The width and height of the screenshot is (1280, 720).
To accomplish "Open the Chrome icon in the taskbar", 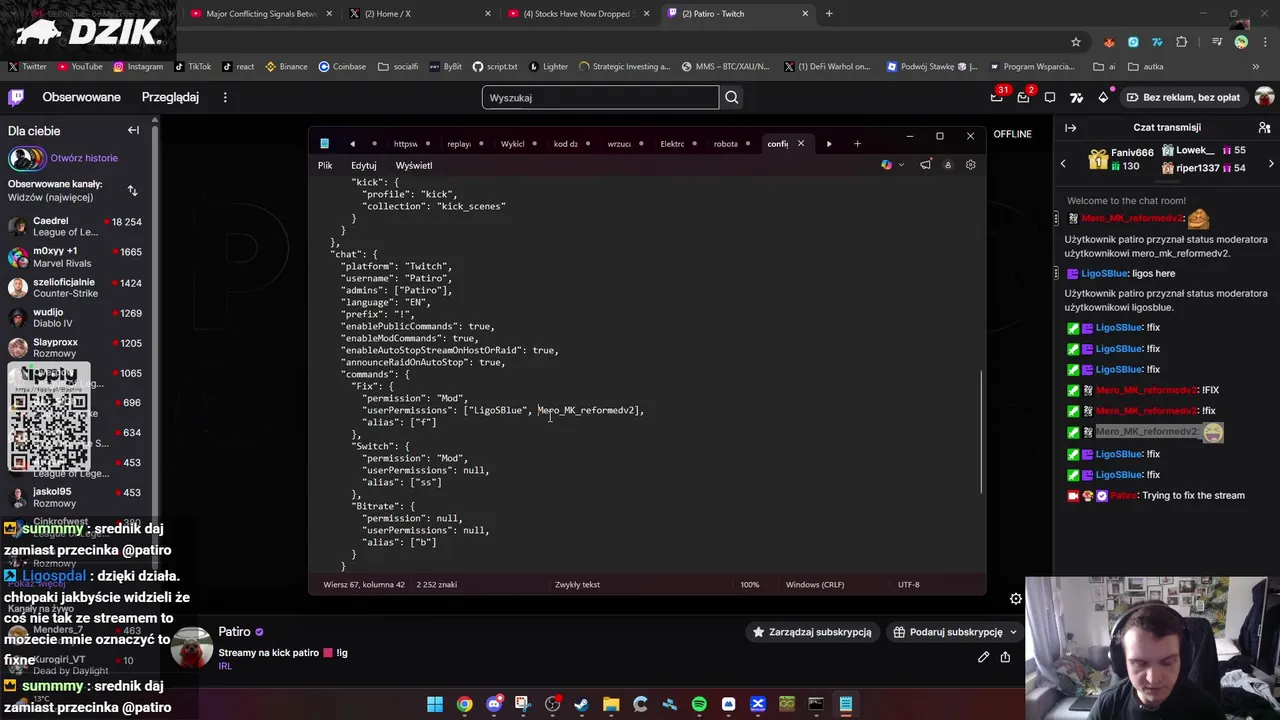I will [x=465, y=704].
